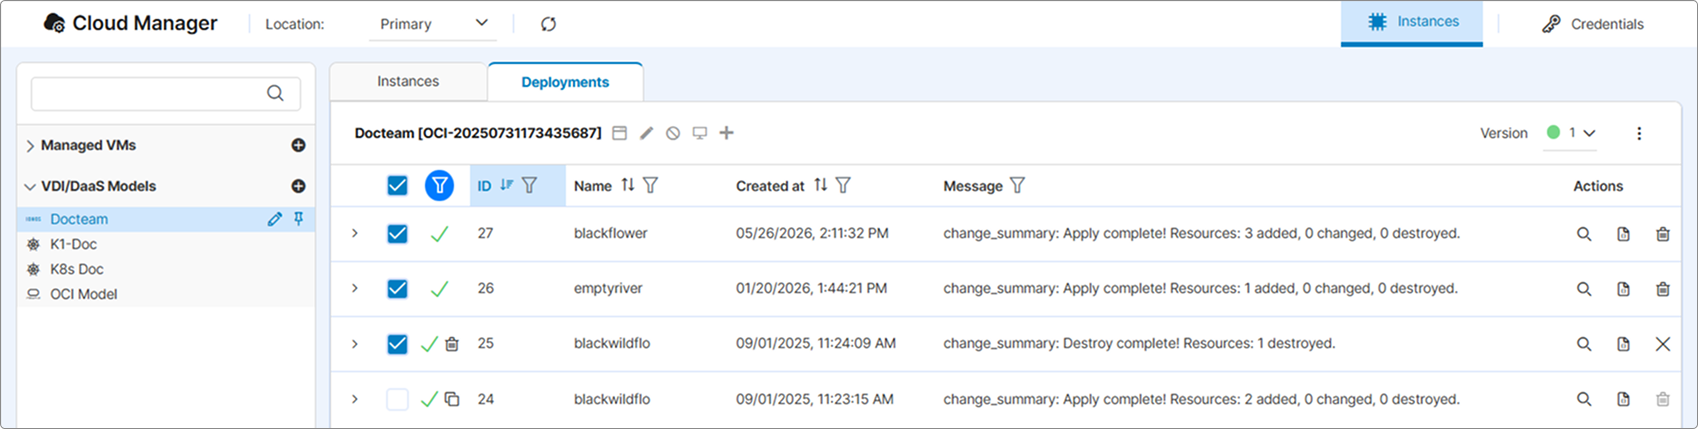Uncheck the checkbox for deployment 26
The height and width of the screenshot is (429, 1698).
[x=397, y=288]
